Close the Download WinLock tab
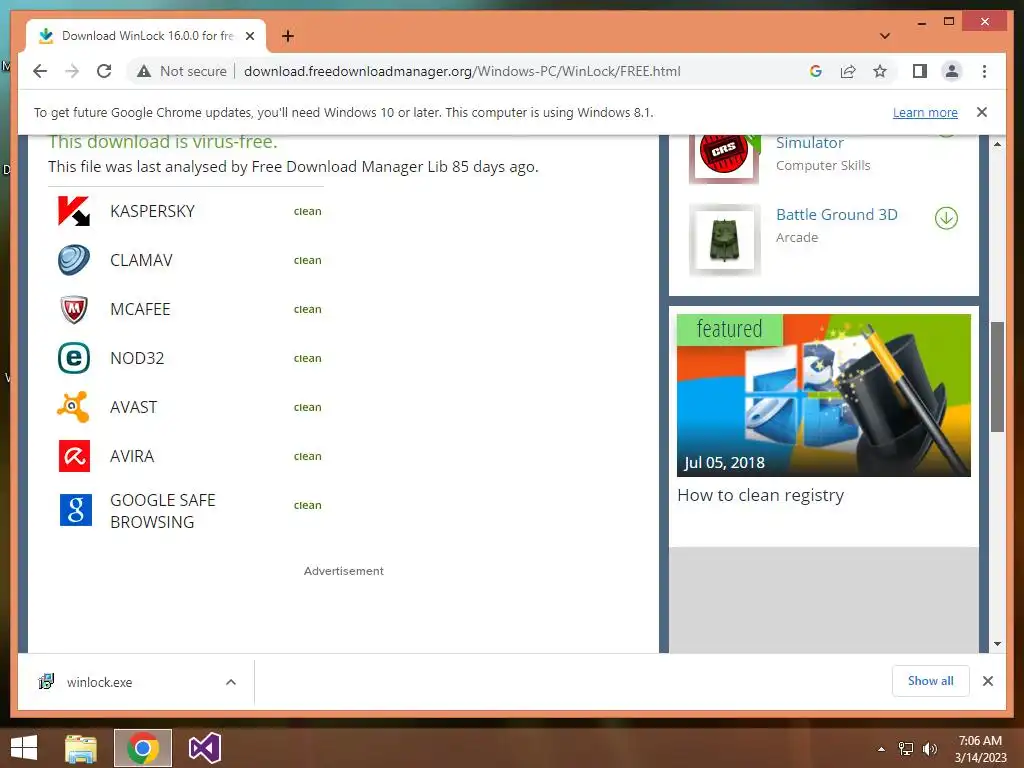 coord(249,36)
